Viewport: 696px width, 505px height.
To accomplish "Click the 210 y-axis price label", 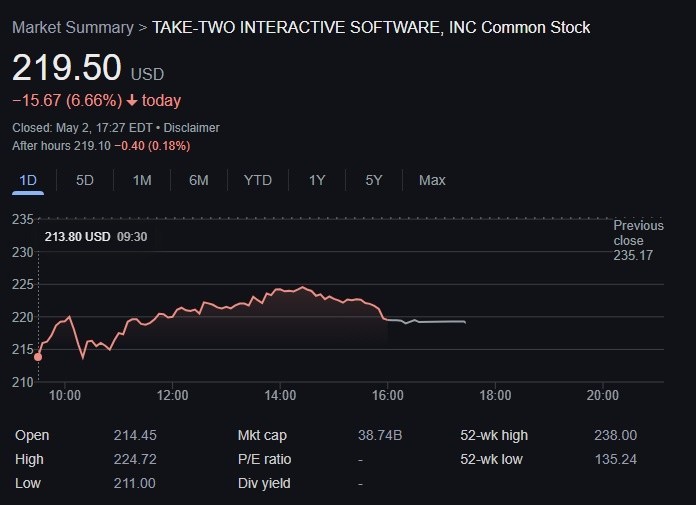I will pyautogui.click(x=23, y=382).
